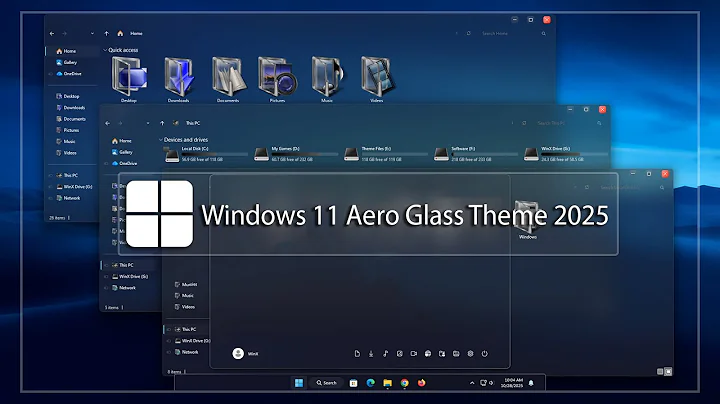The width and height of the screenshot is (720, 404).
Task: Open the Videos folder in Quick access
Action: coord(377,79)
